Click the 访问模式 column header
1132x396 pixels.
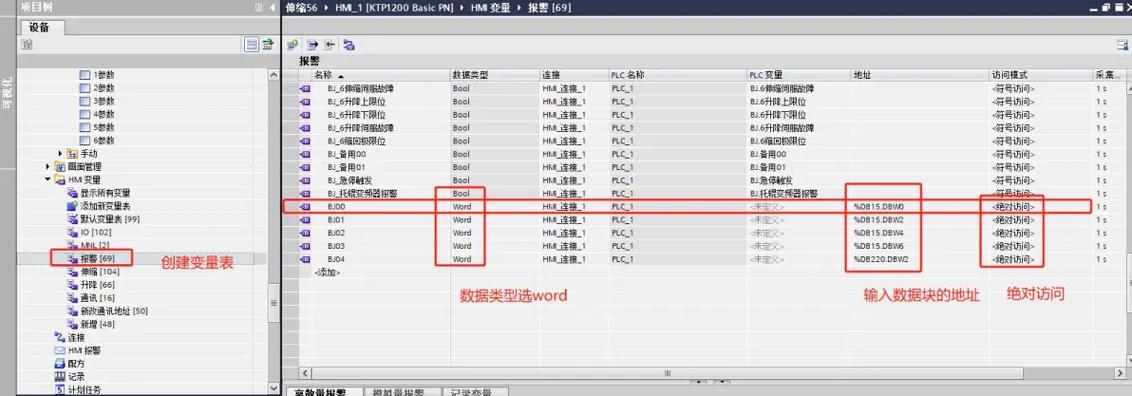tap(1040, 75)
